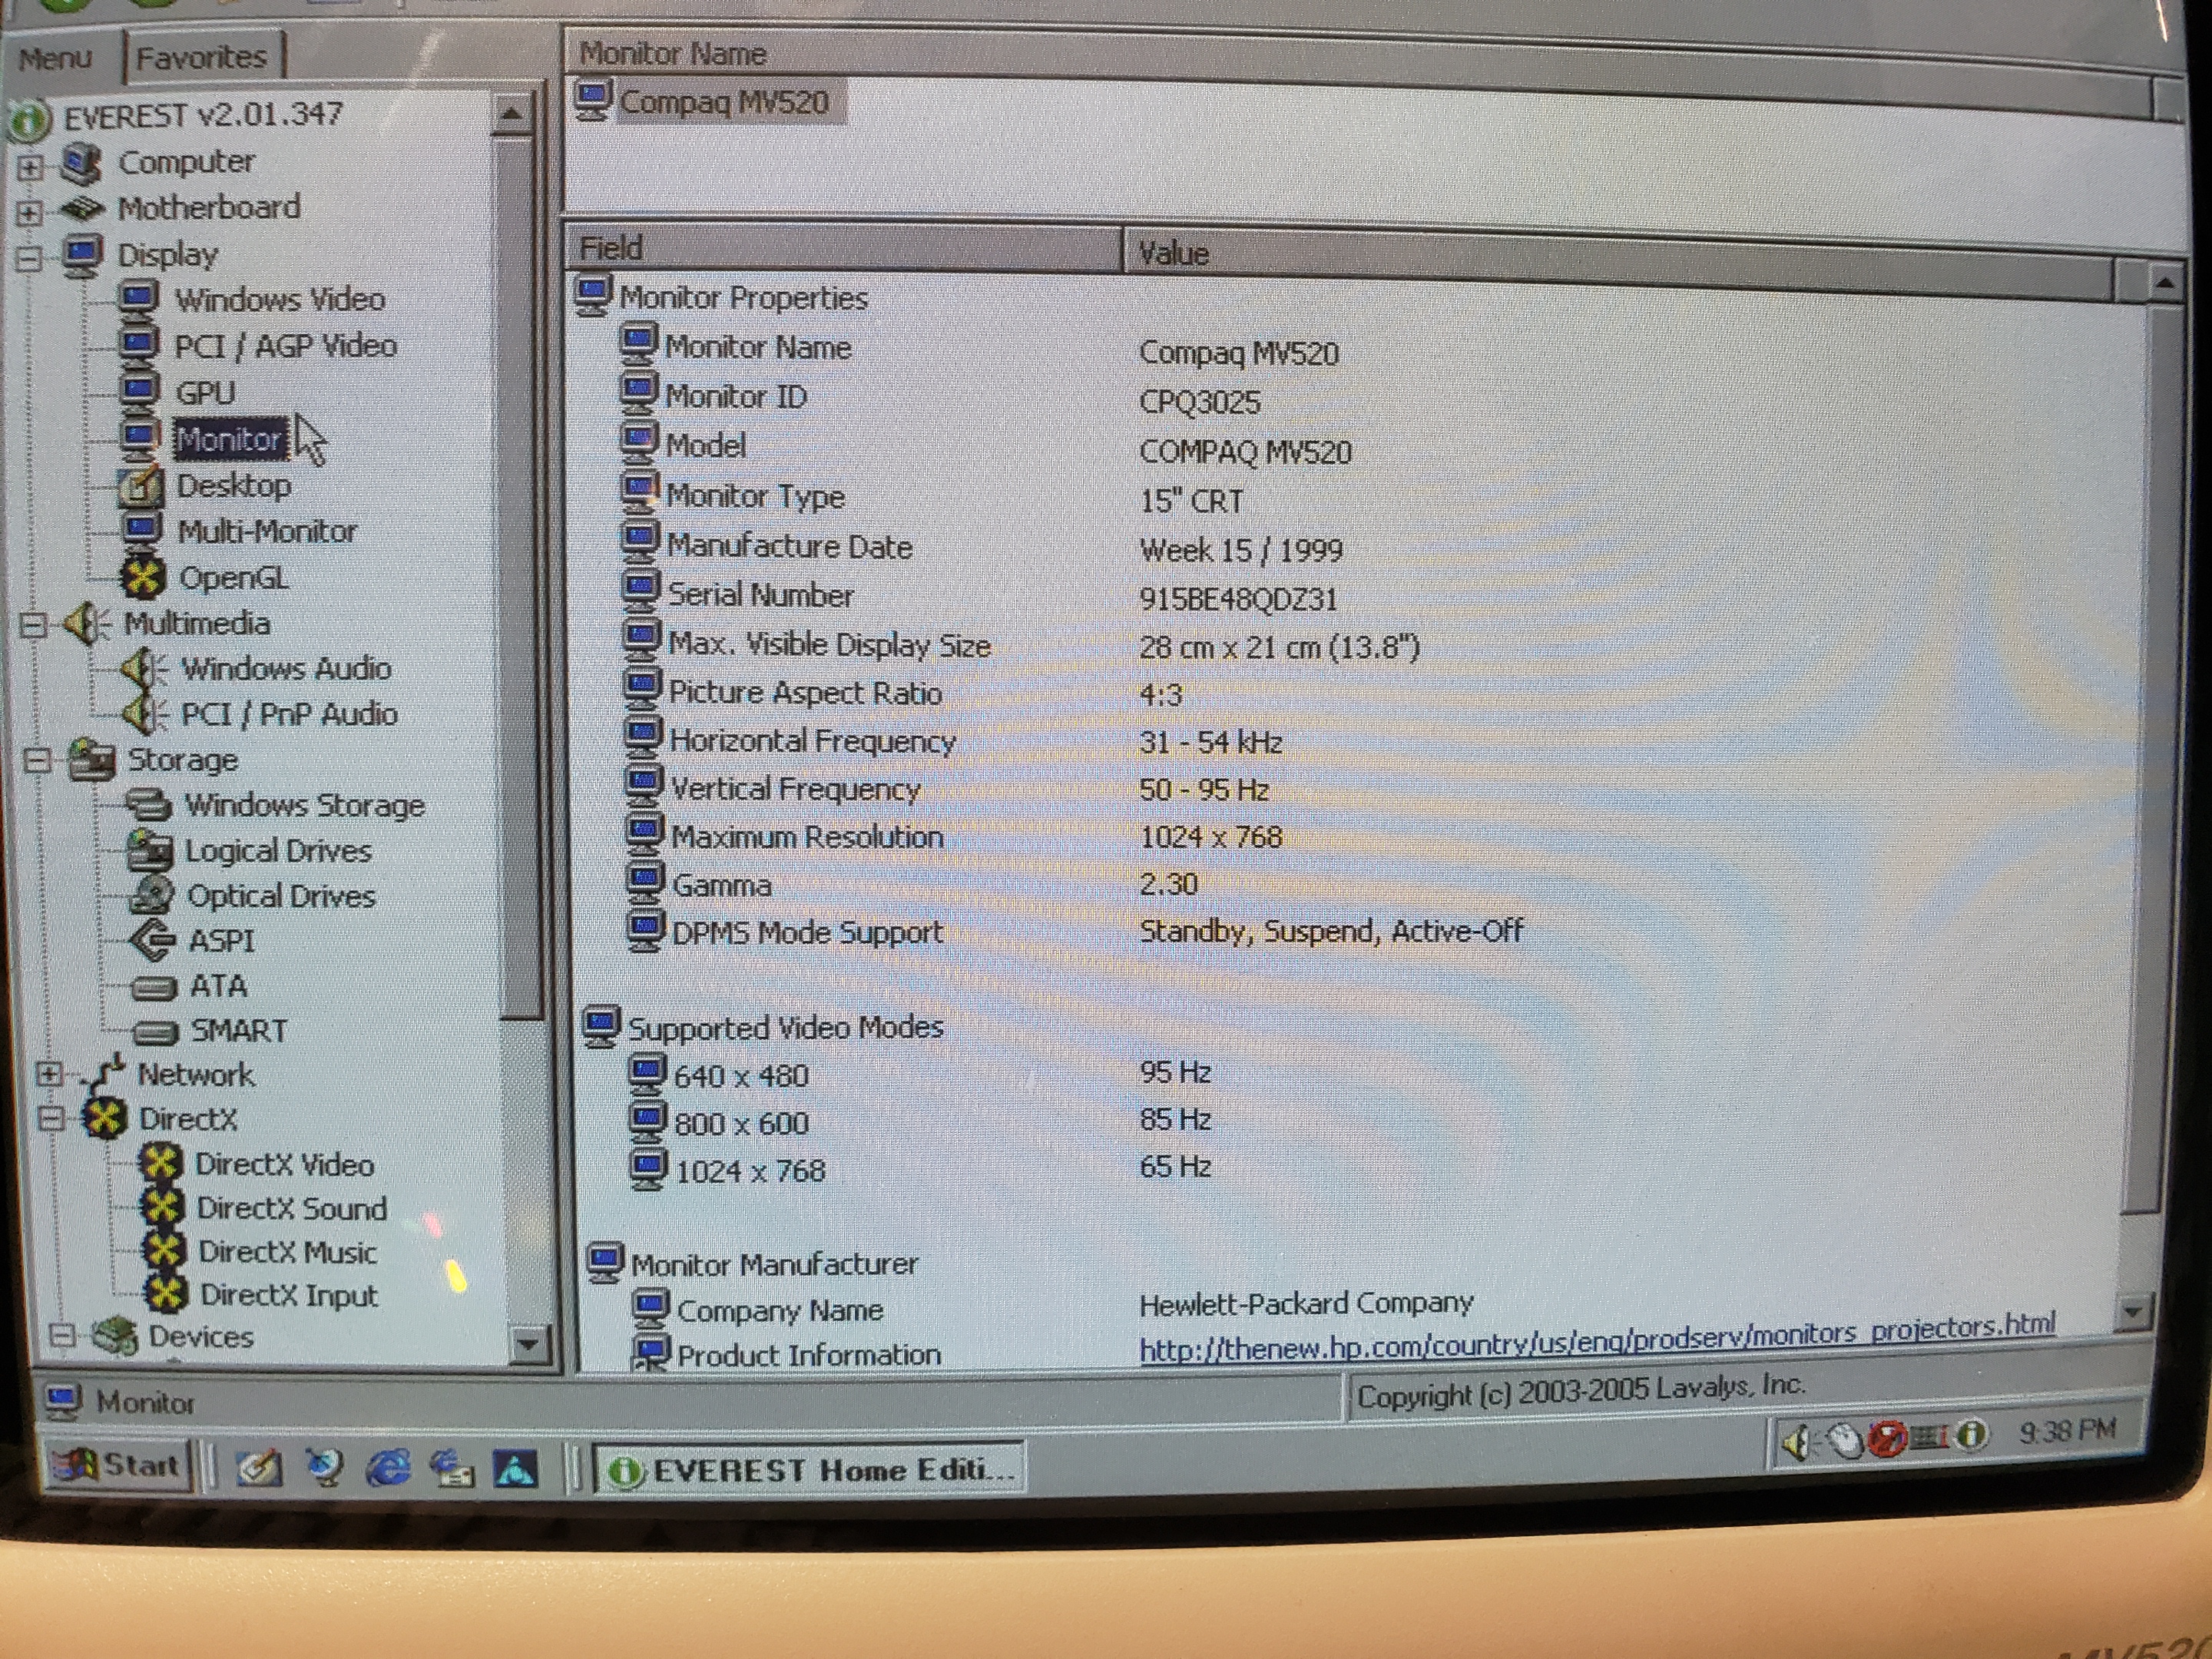This screenshot has height=1659, width=2212.
Task: Click the volume speaker tray icon
Action: [1795, 1441]
